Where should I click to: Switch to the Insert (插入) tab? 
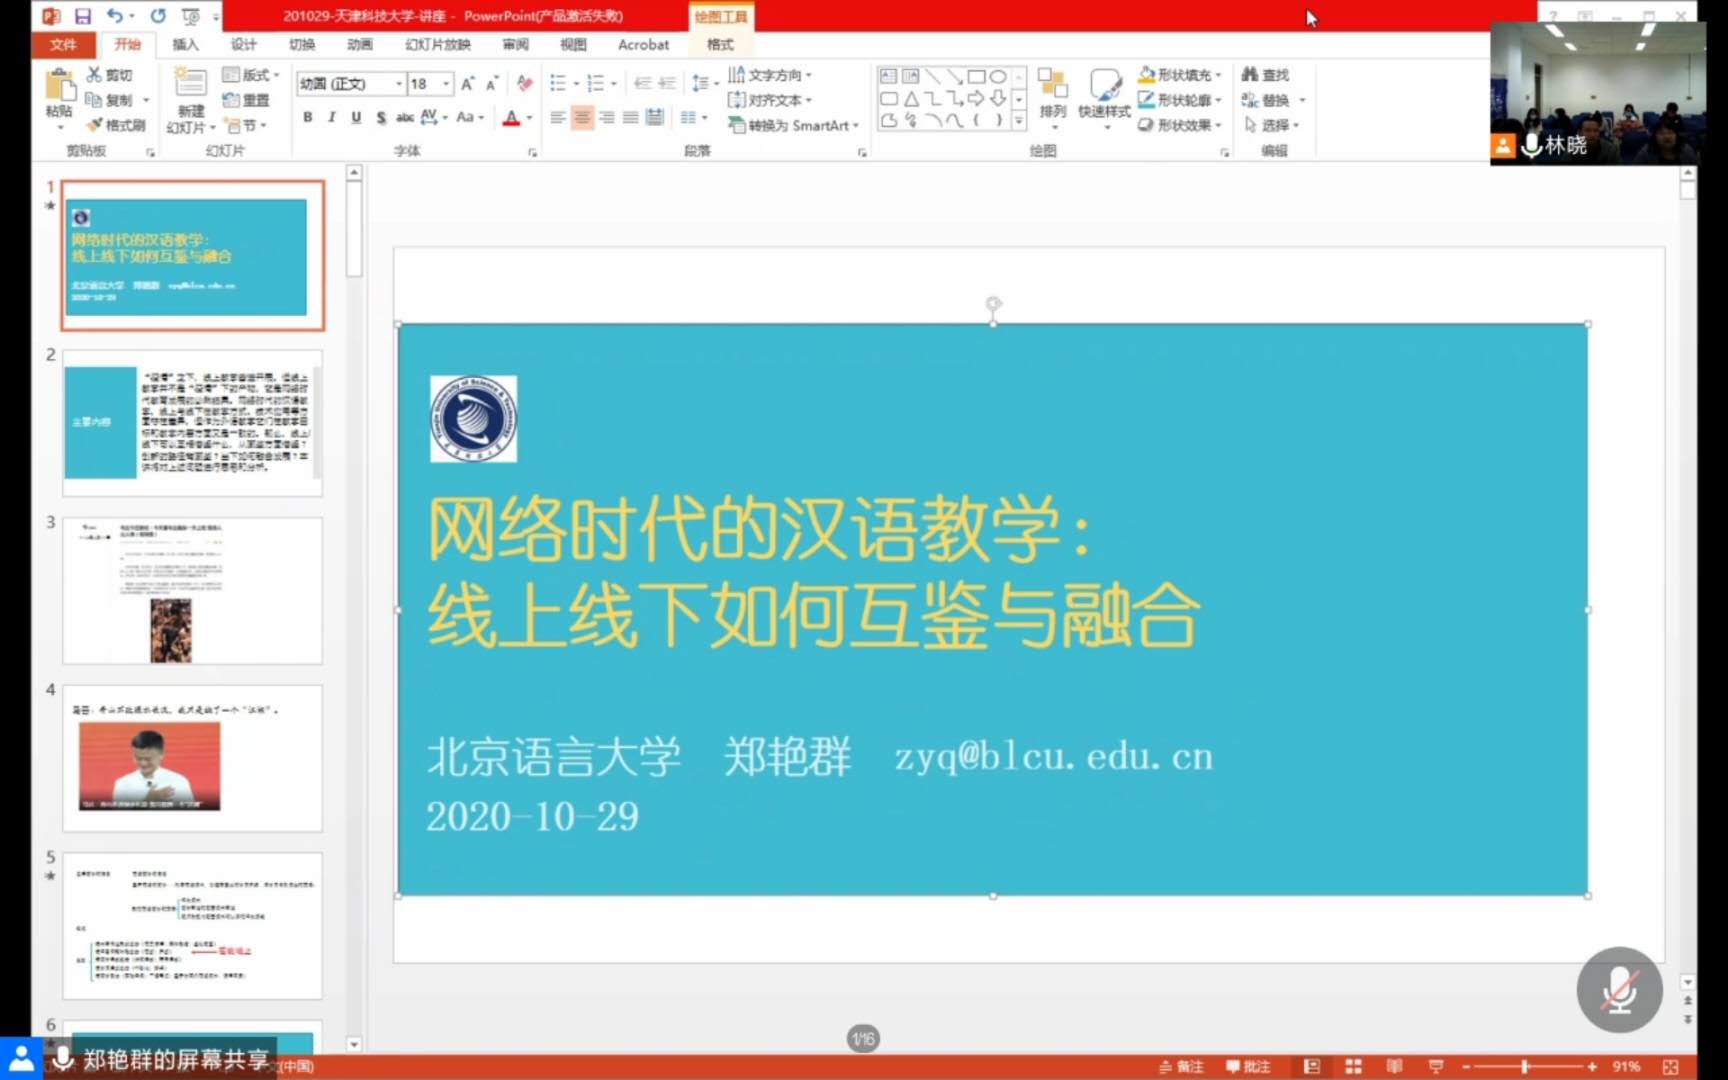pyautogui.click(x=185, y=44)
